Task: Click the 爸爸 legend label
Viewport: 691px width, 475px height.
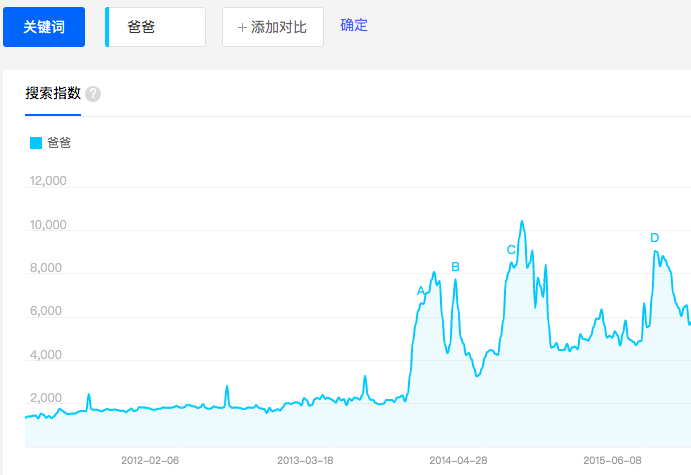Action: 59,143
